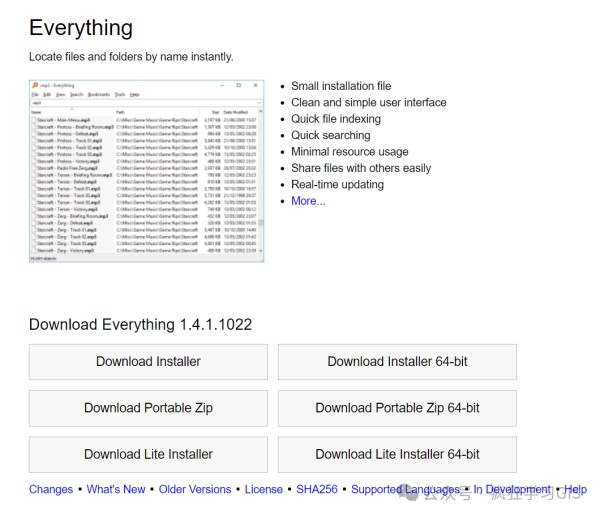Viewport: 600px width, 517px height.
Task: Open the Changes link
Action: tap(51, 489)
